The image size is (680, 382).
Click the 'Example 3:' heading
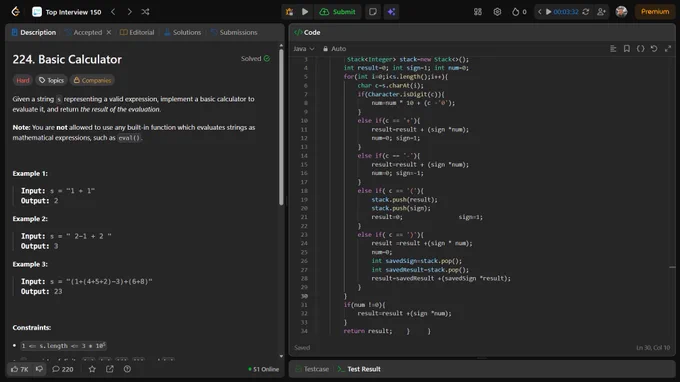tap(30, 264)
